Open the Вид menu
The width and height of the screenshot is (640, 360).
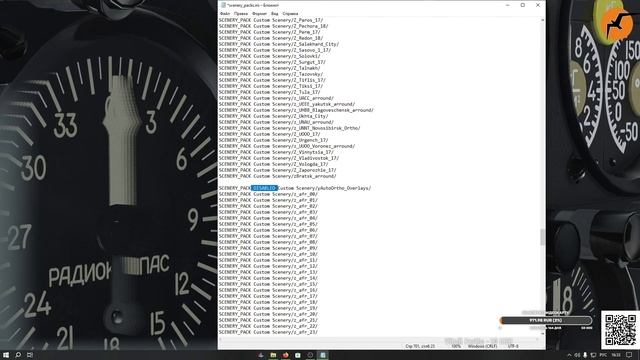click(275, 13)
